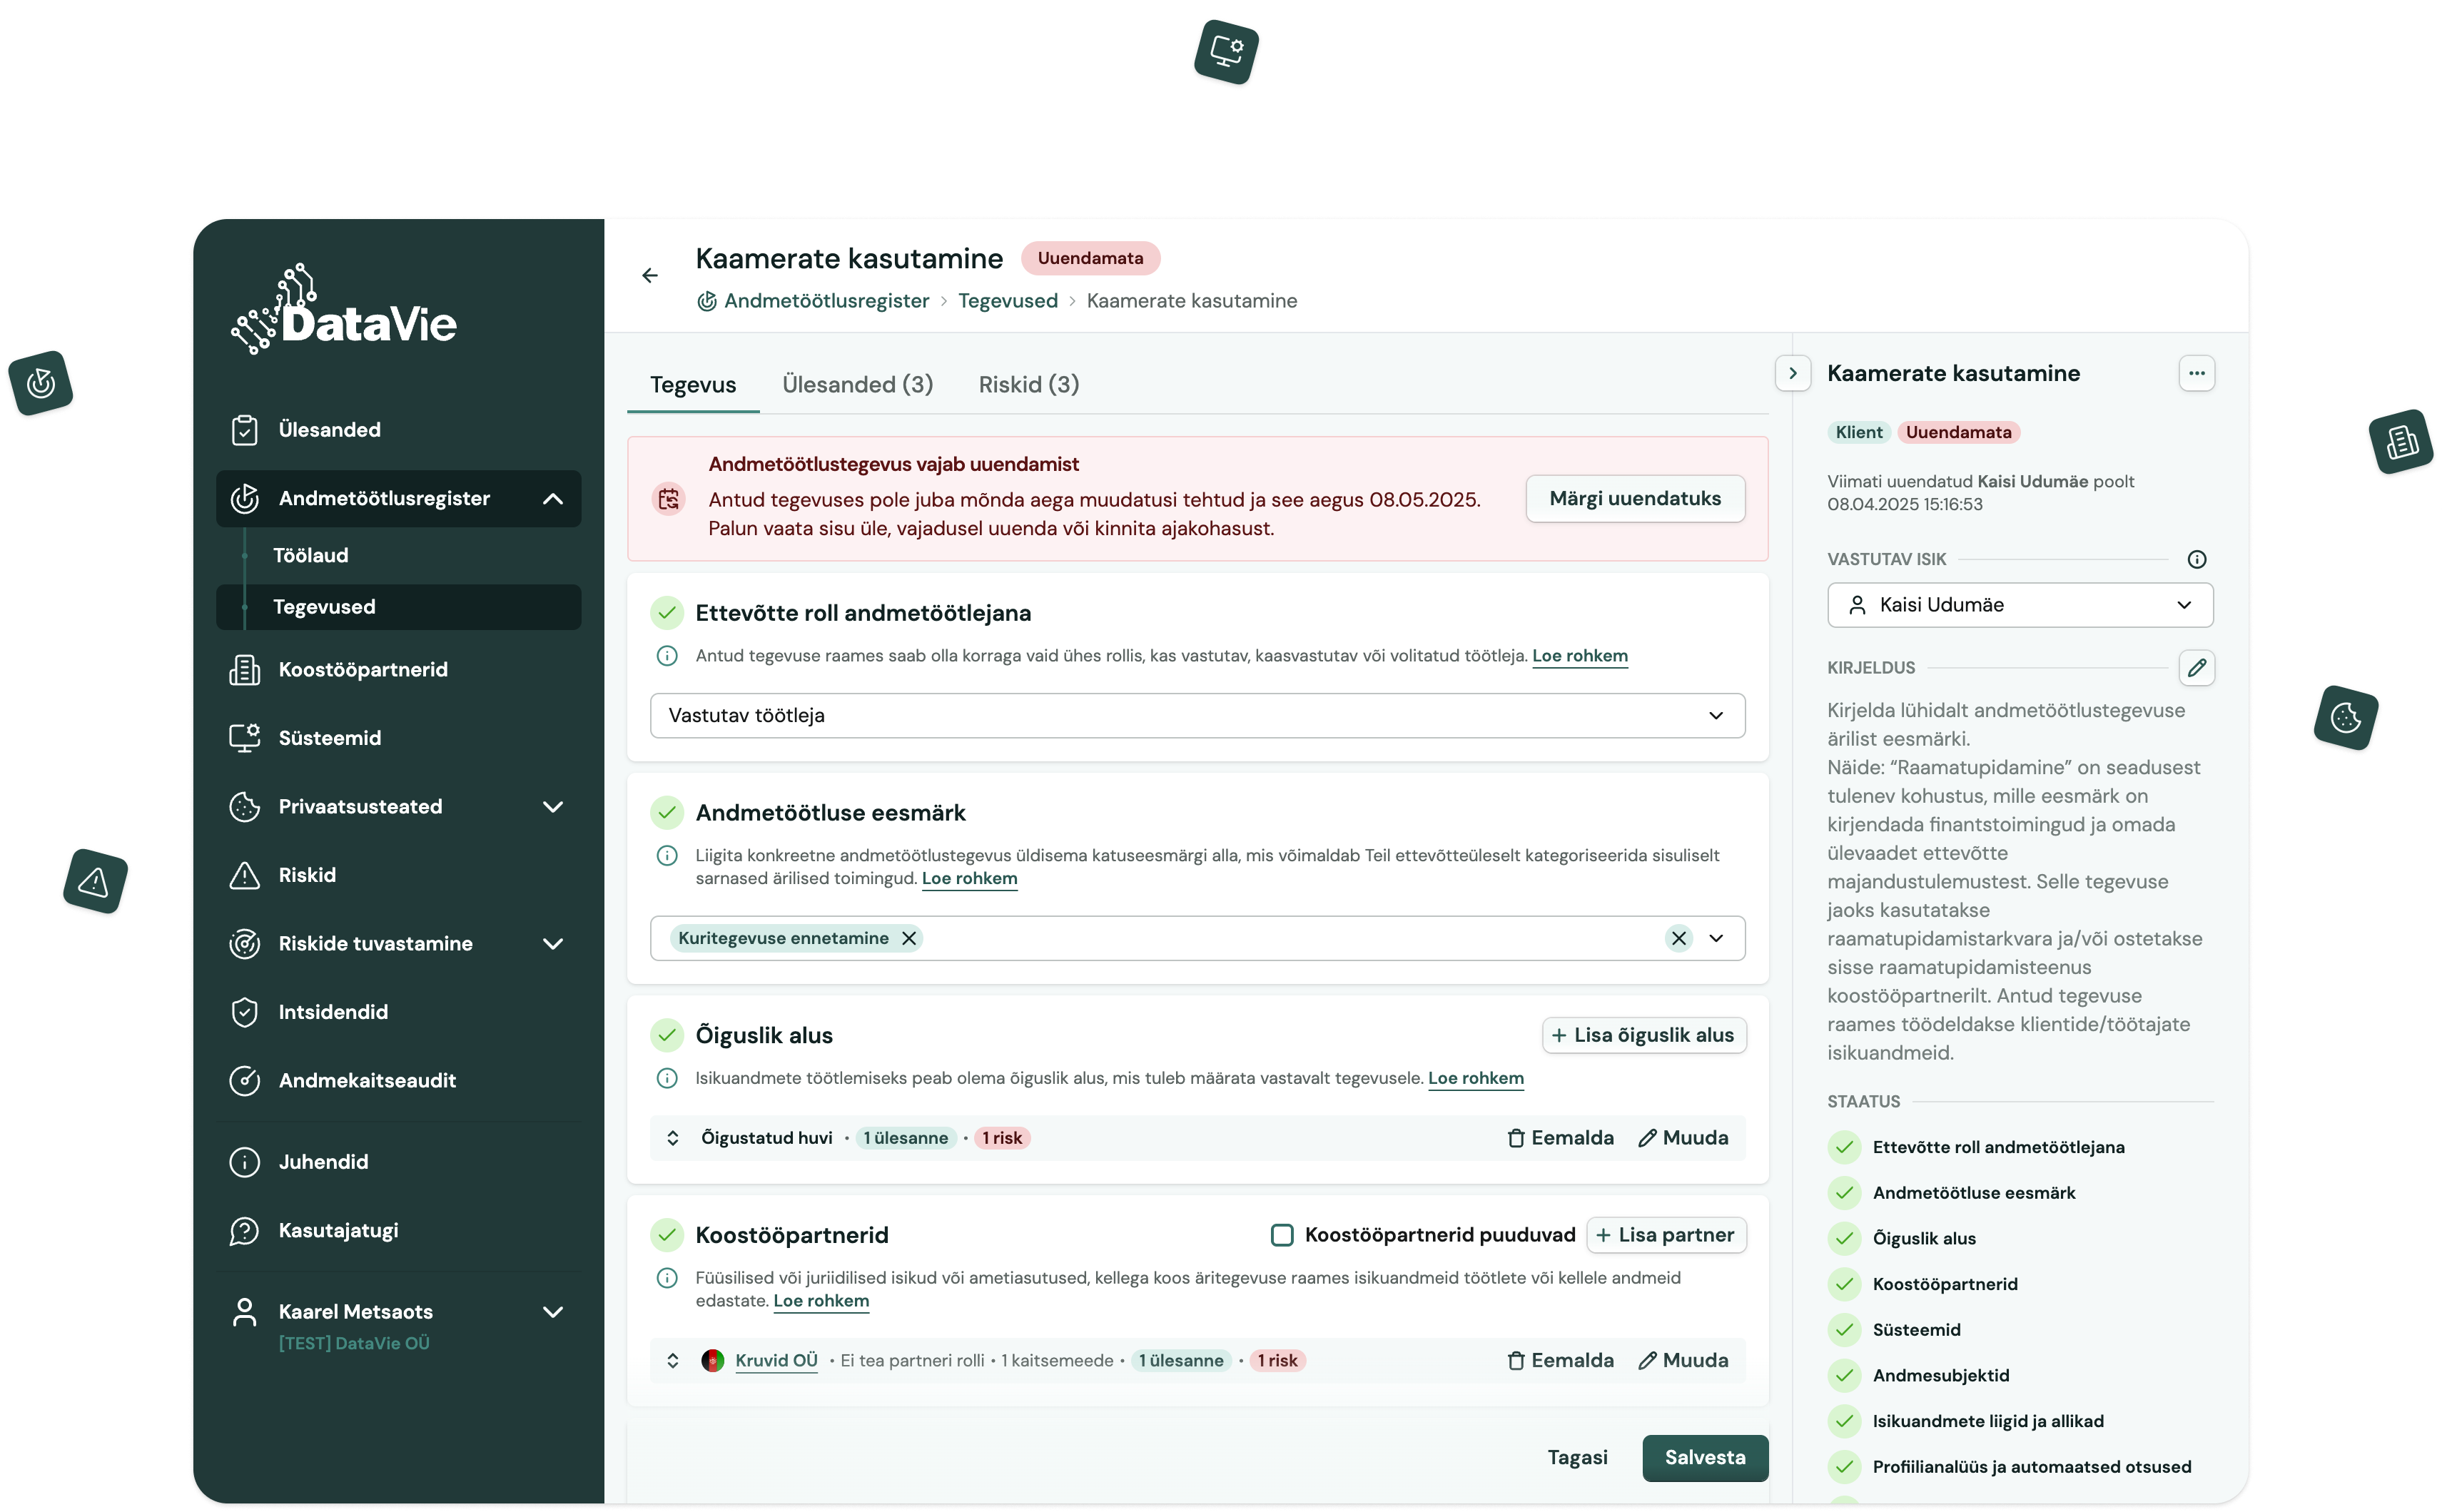Click the register icon in the breadcrumb

pyautogui.click(x=706, y=301)
